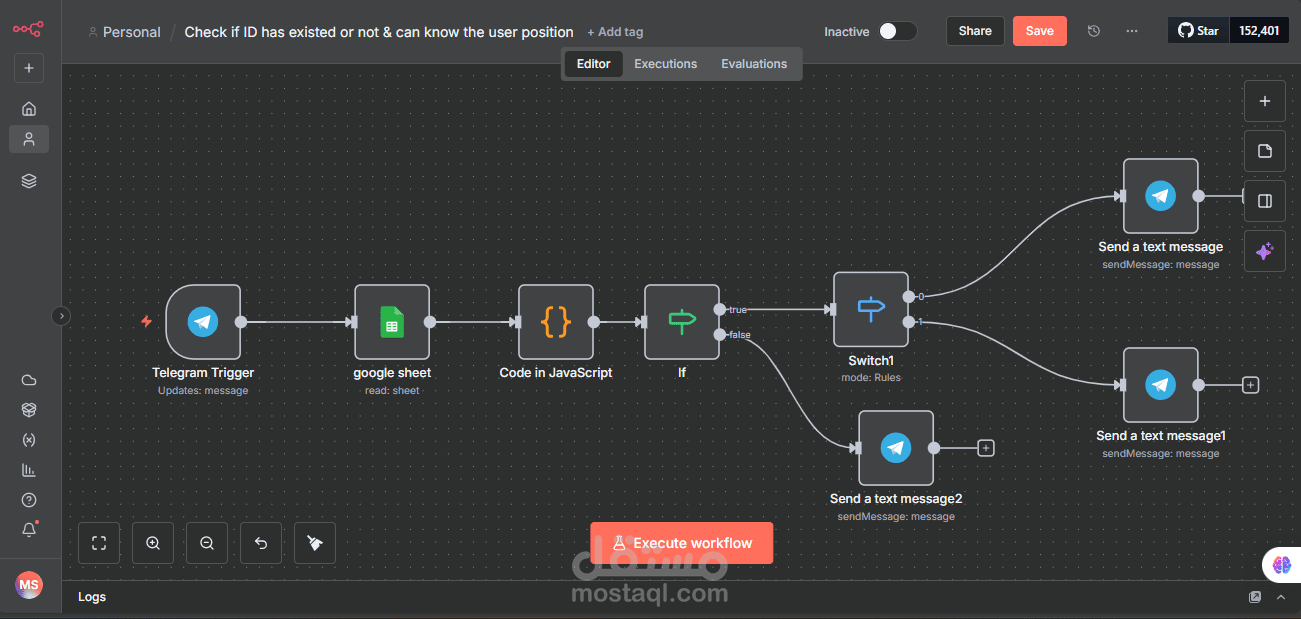This screenshot has height=619, width=1301.
Task: Select the Switch1 node
Action: [x=871, y=309]
